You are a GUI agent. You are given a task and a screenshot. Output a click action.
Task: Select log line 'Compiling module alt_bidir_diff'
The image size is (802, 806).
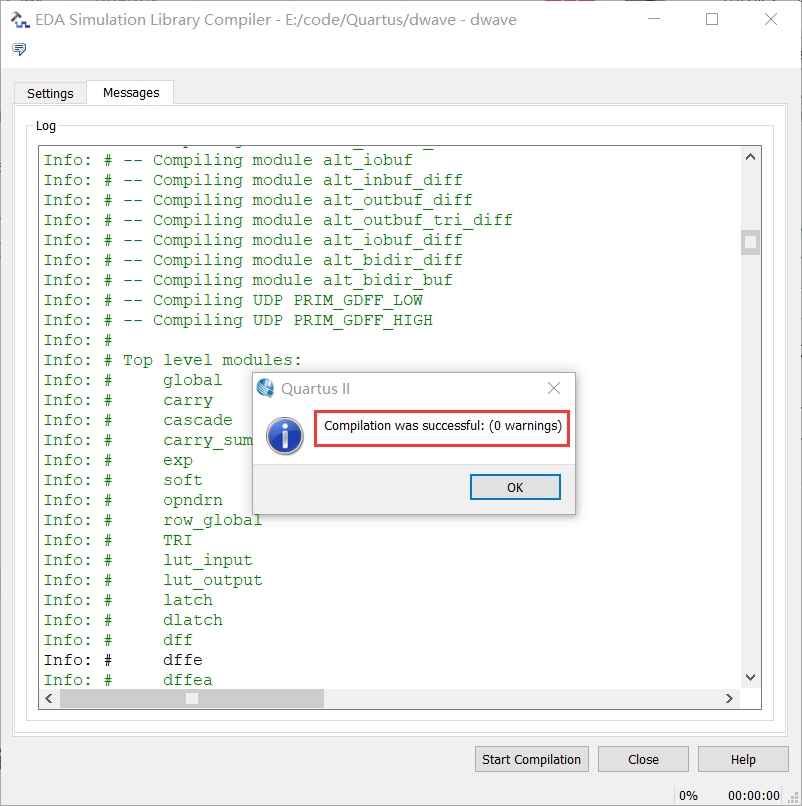253,261
